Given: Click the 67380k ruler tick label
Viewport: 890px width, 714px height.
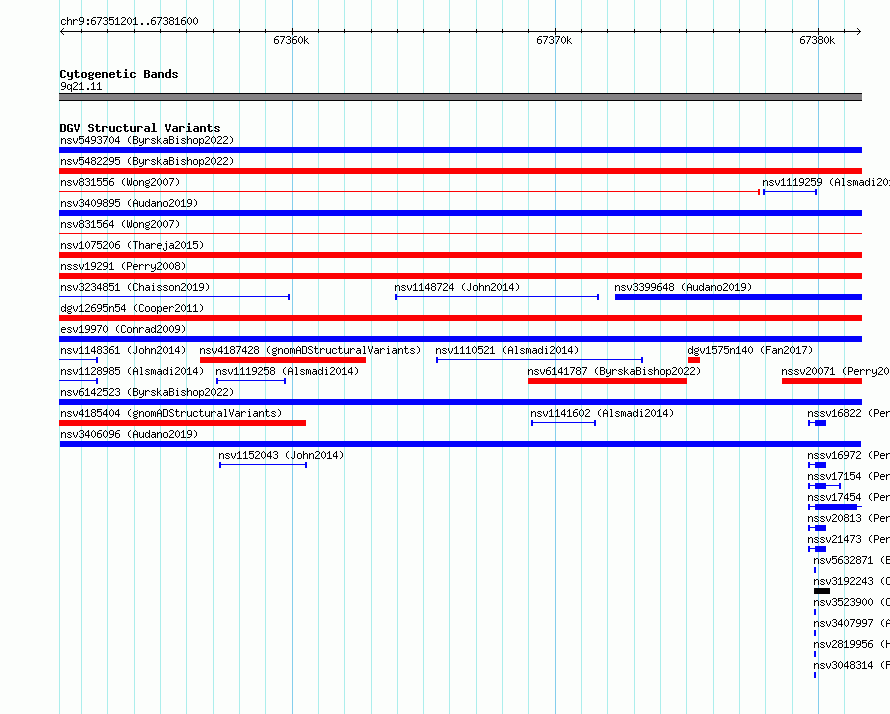Looking at the screenshot, I should (x=817, y=40).
